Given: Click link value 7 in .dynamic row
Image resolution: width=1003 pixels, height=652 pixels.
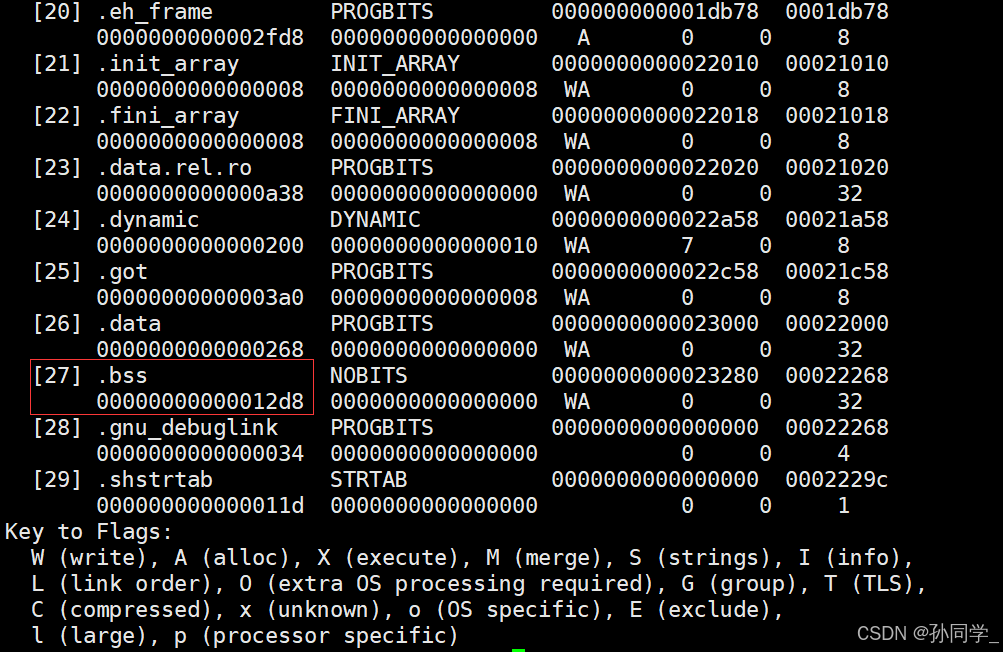Looking at the screenshot, I should click(x=688, y=246).
